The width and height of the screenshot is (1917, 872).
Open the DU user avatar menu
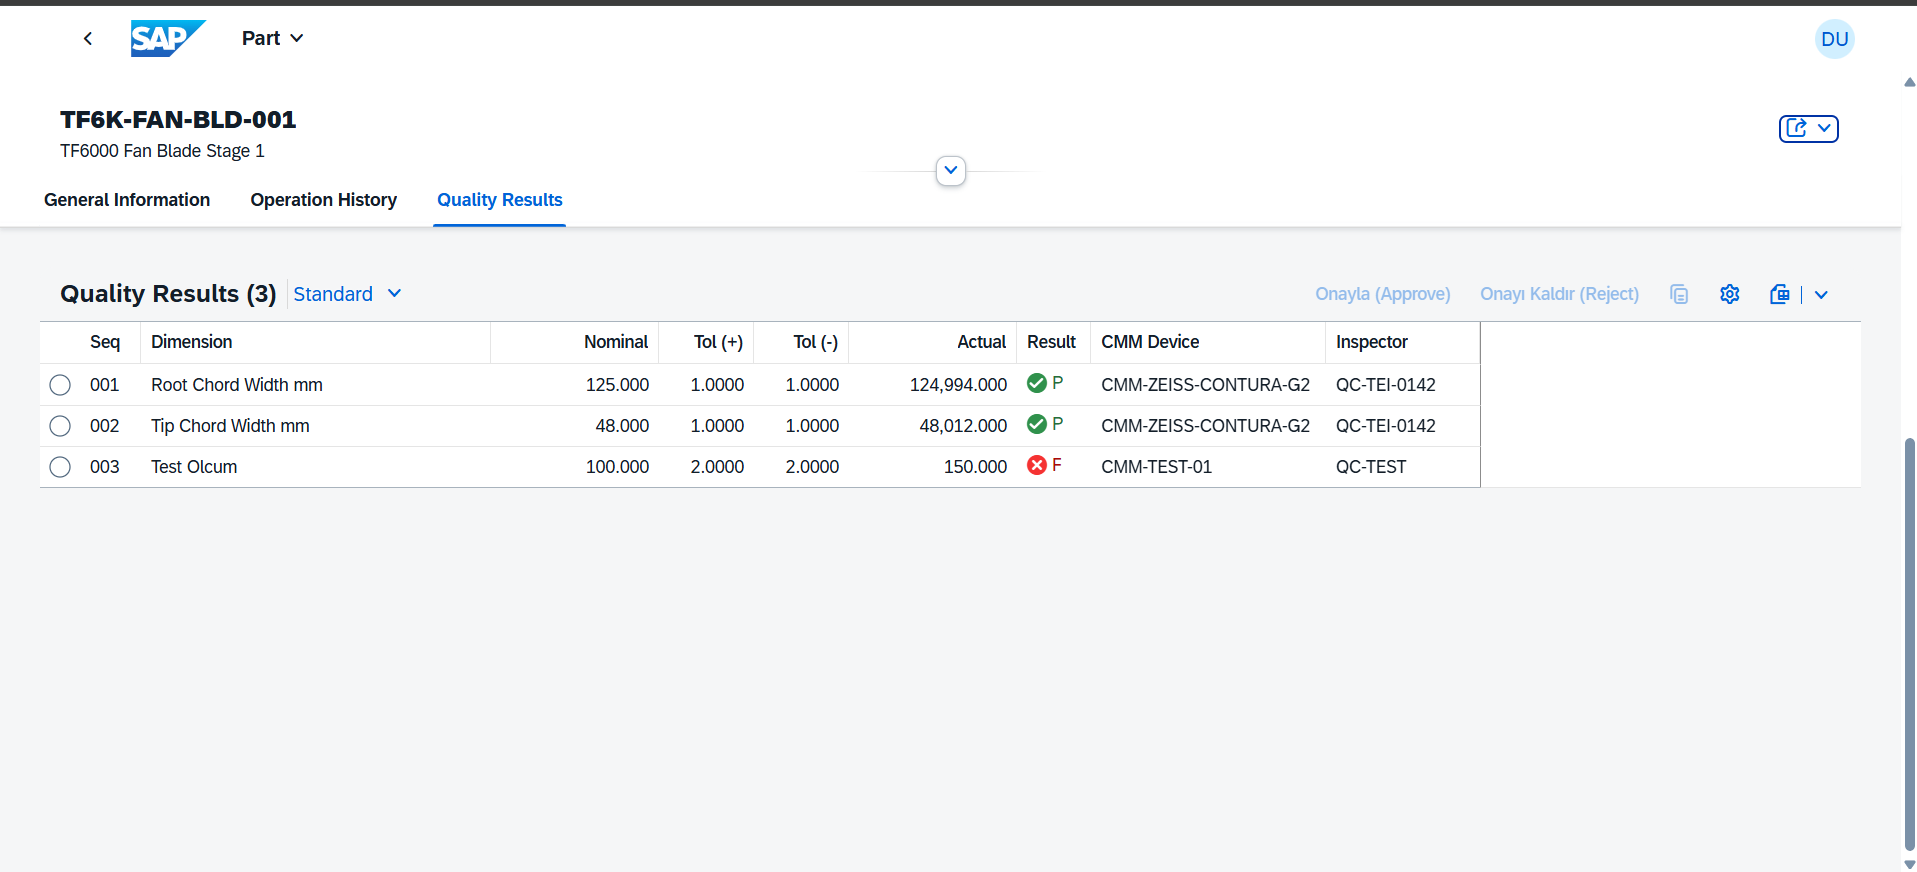pyautogui.click(x=1834, y=39)
